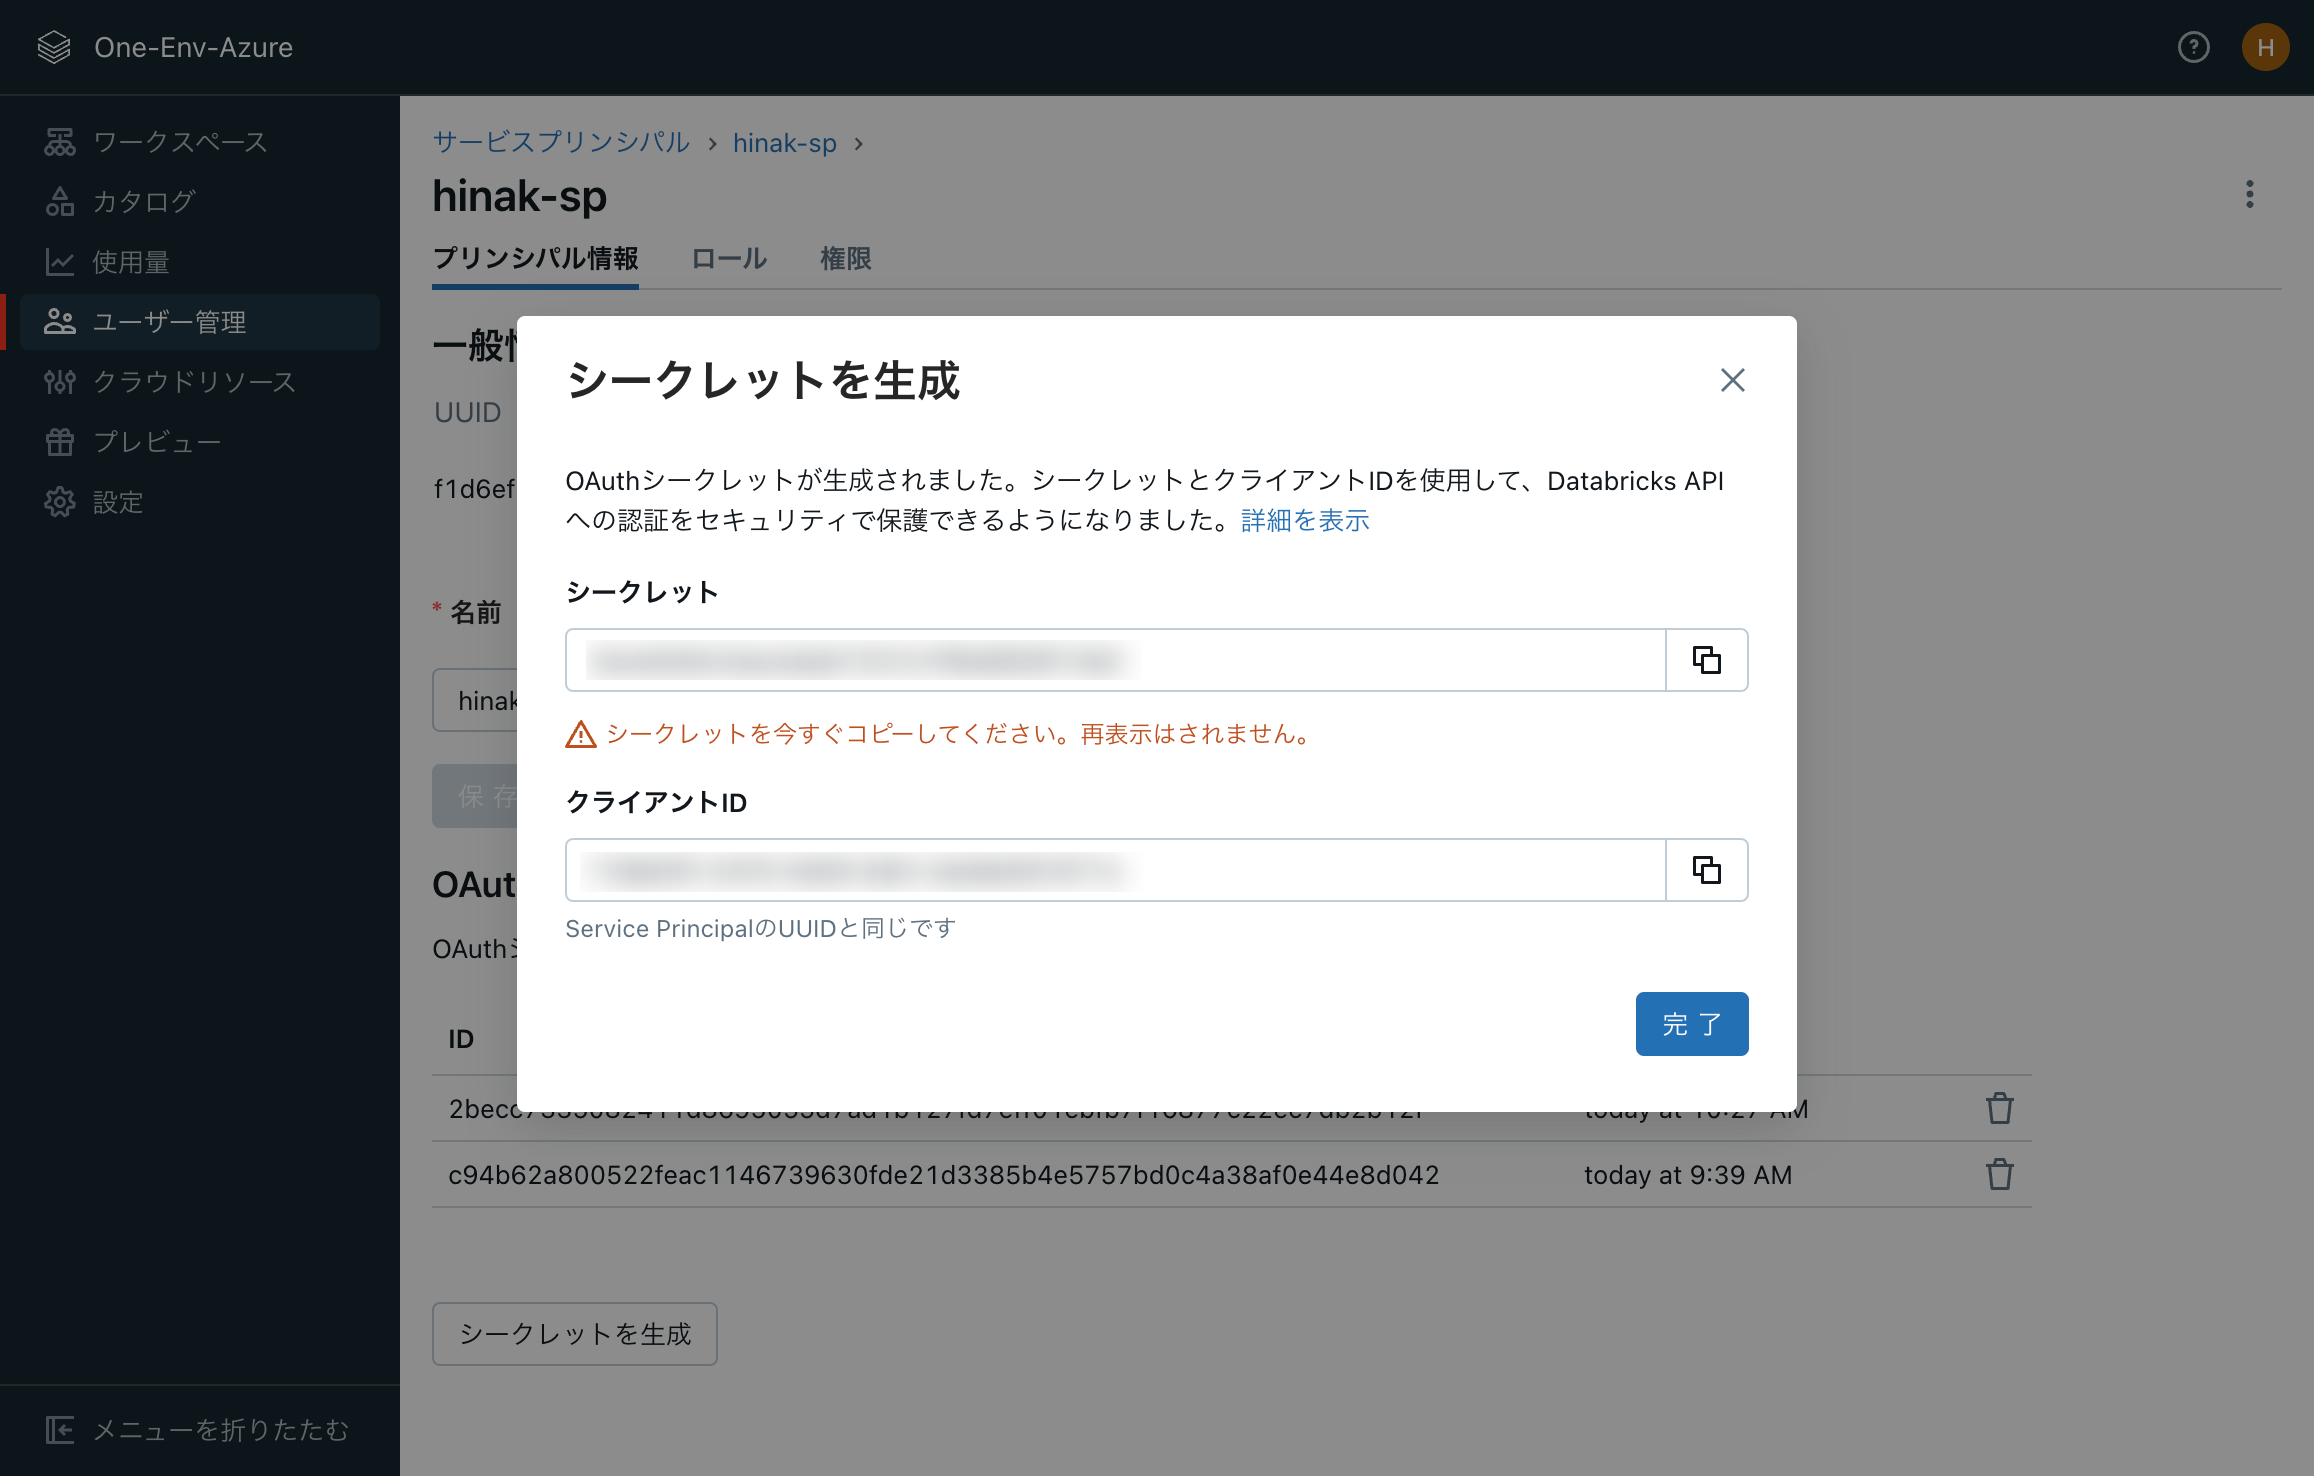Open the カタログ sidebar icon
This screenshot has height=1476, width=2314.
pyautogui.click(x=59, y=202)
